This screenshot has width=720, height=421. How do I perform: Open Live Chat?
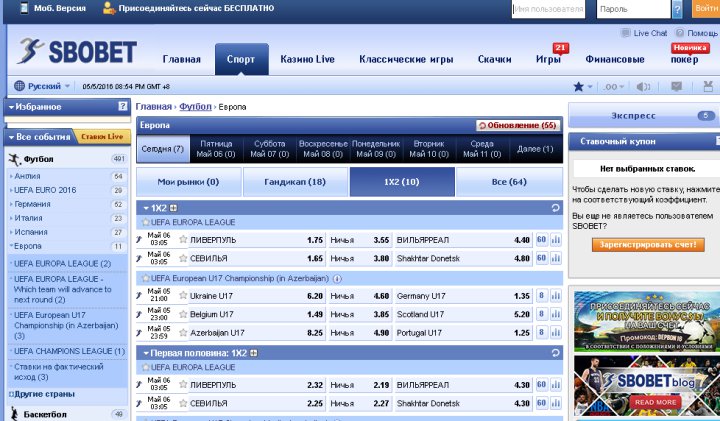644,33
